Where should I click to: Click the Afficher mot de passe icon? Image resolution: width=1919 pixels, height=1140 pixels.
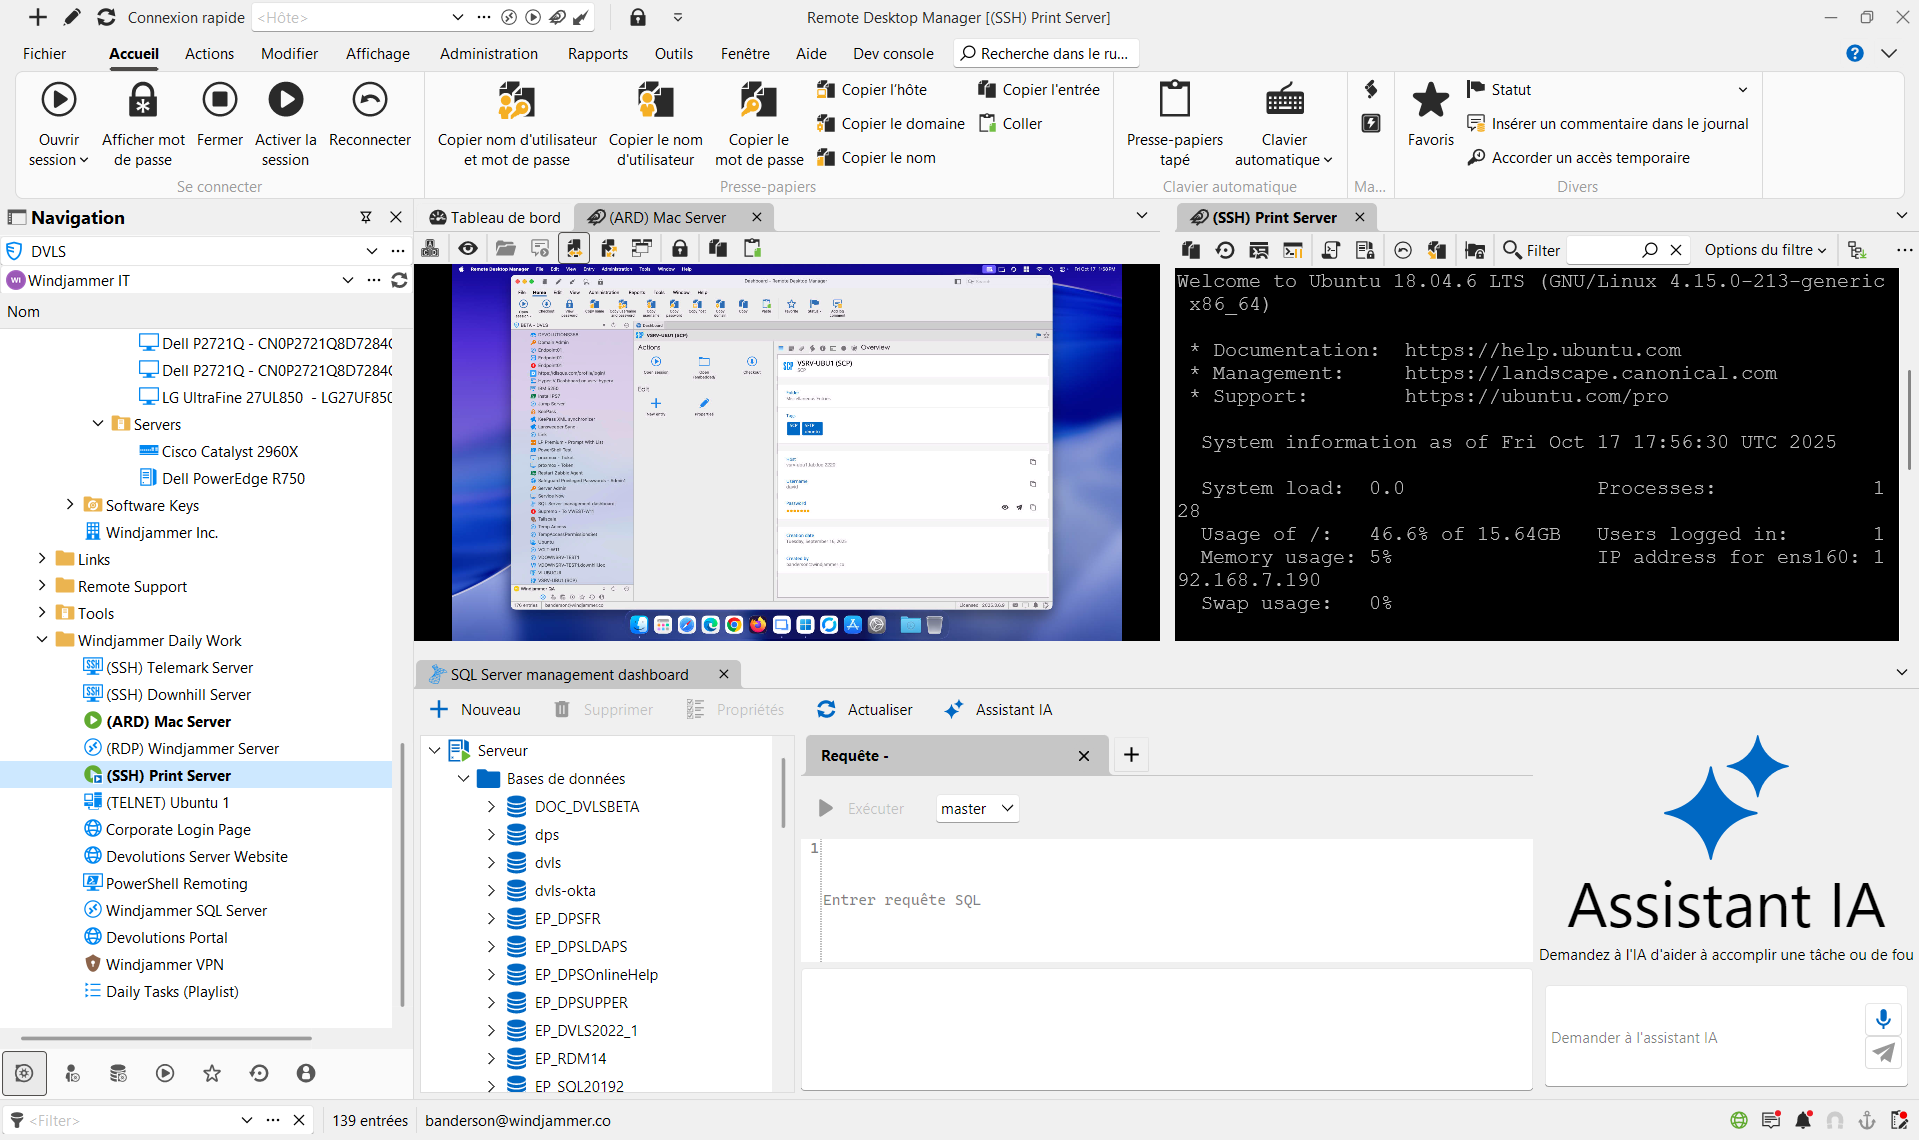tap(143, 100)
